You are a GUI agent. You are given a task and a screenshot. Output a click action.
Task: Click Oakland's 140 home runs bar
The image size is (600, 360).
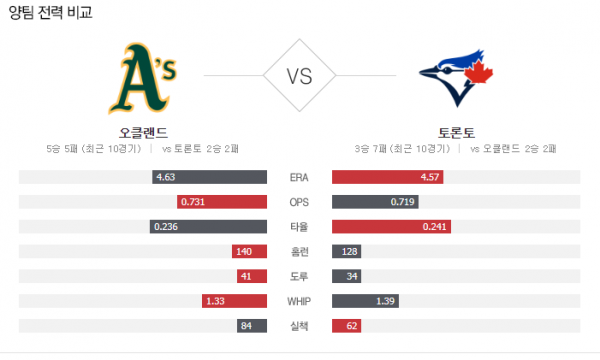pos(249,251)
